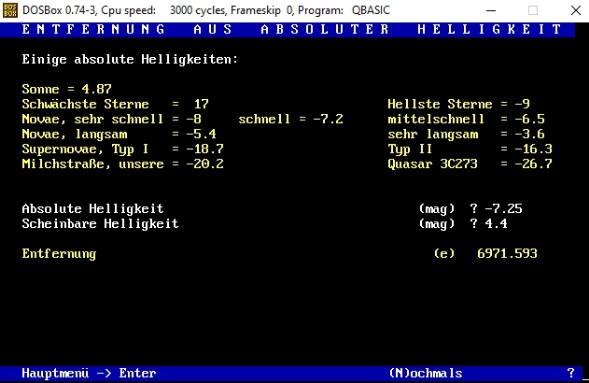Click 'sehr langsam' label
Image resolution: width=589 pixels, height=383 pixels.
(x=433, y=134)
